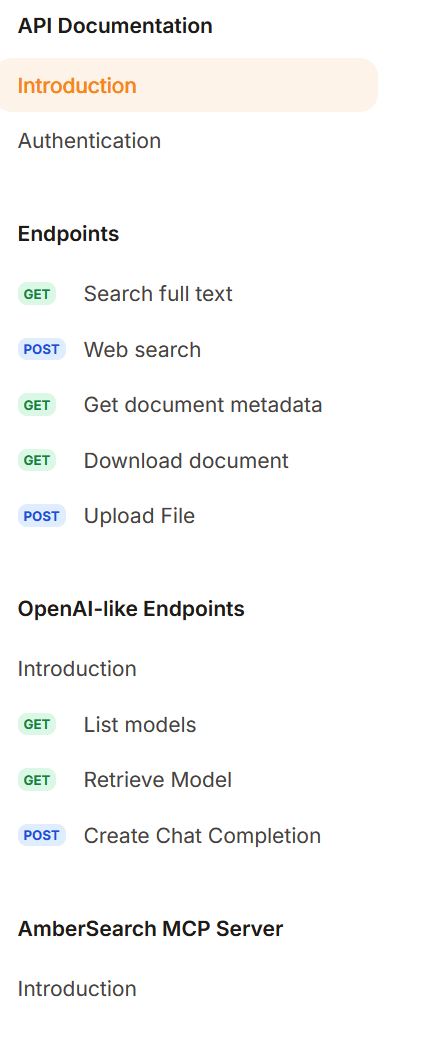Navigate to the Upload File endpoint
The height and width of the screenshot is (1039, 432).
(x=139, y=516)
